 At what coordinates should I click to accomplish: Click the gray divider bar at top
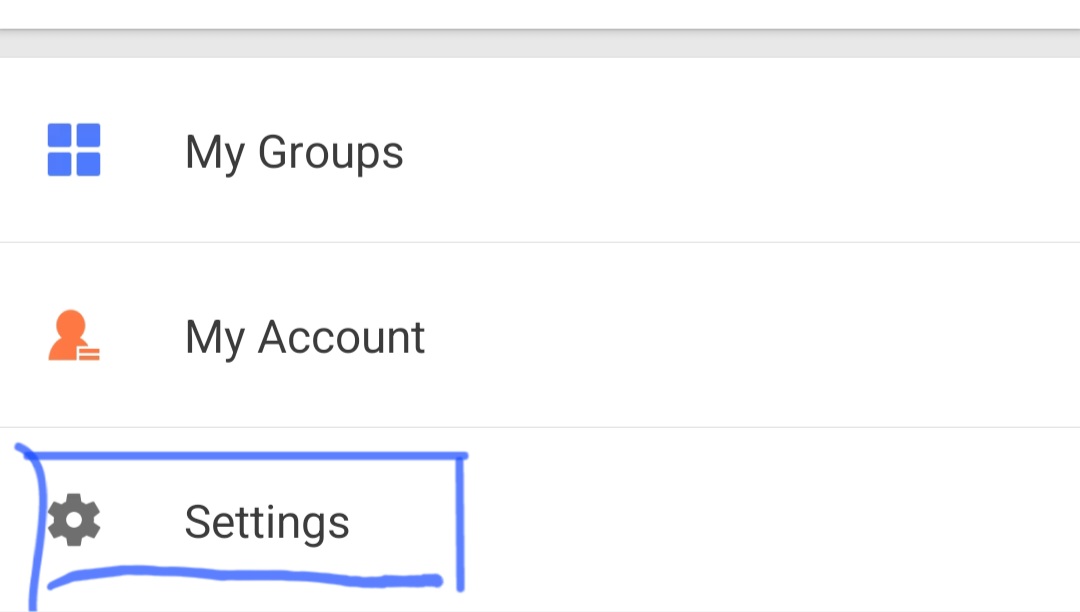point(540,43)
